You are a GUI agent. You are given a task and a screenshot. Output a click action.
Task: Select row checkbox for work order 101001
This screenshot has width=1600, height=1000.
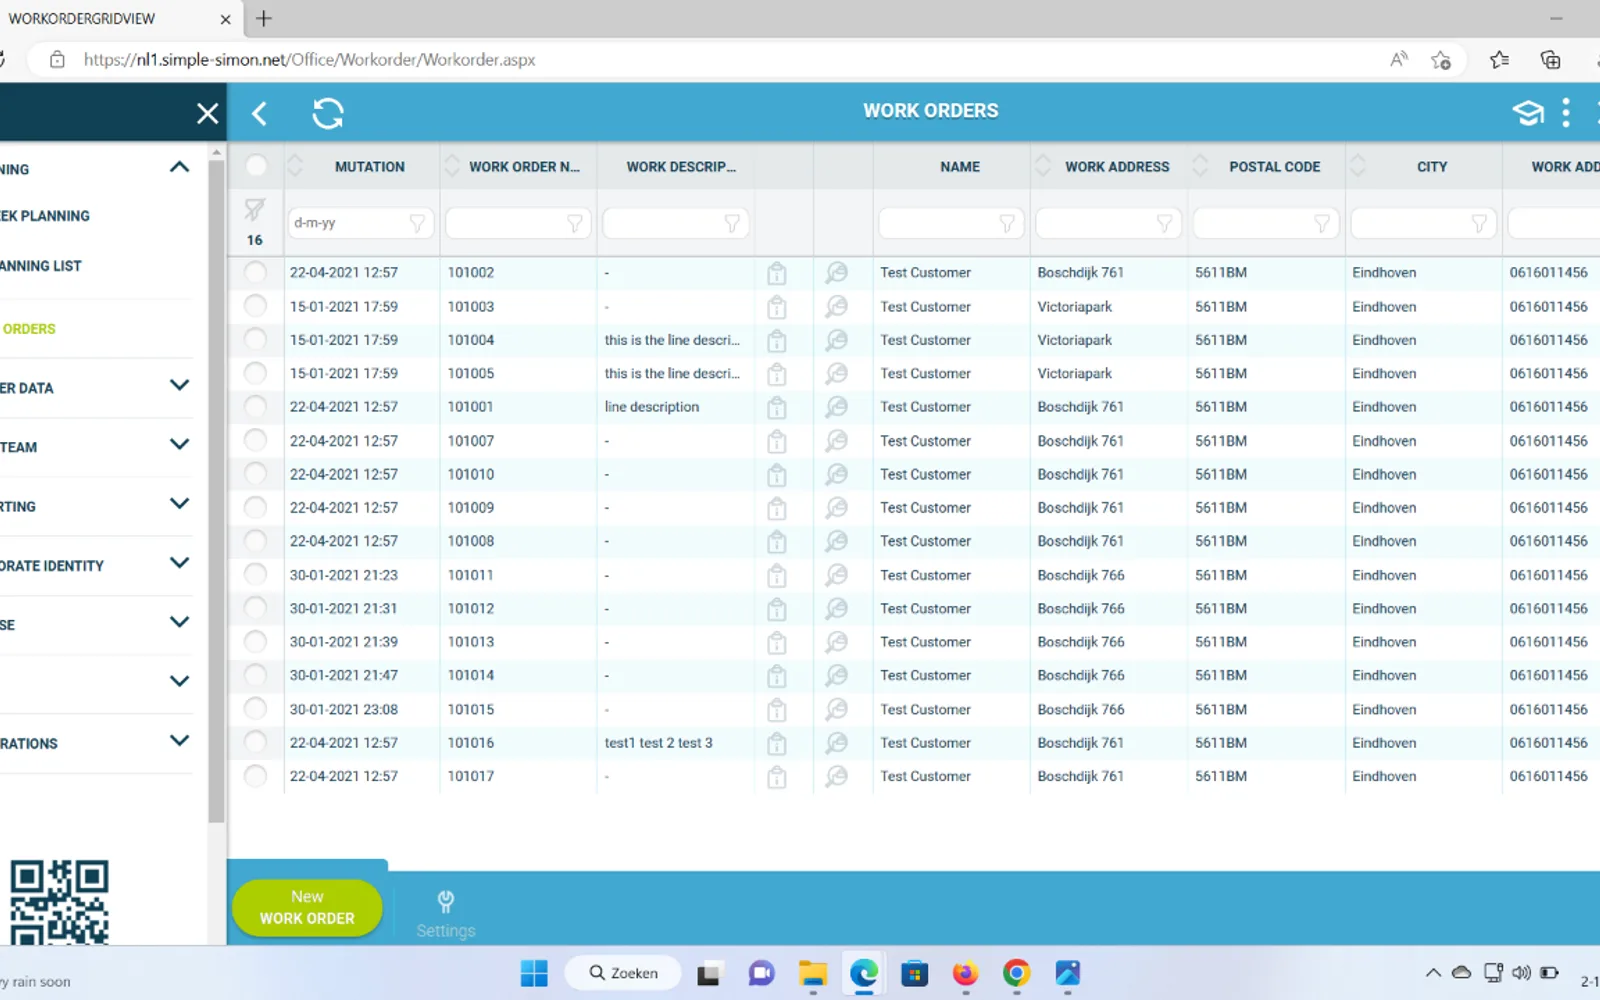point(256,407)
